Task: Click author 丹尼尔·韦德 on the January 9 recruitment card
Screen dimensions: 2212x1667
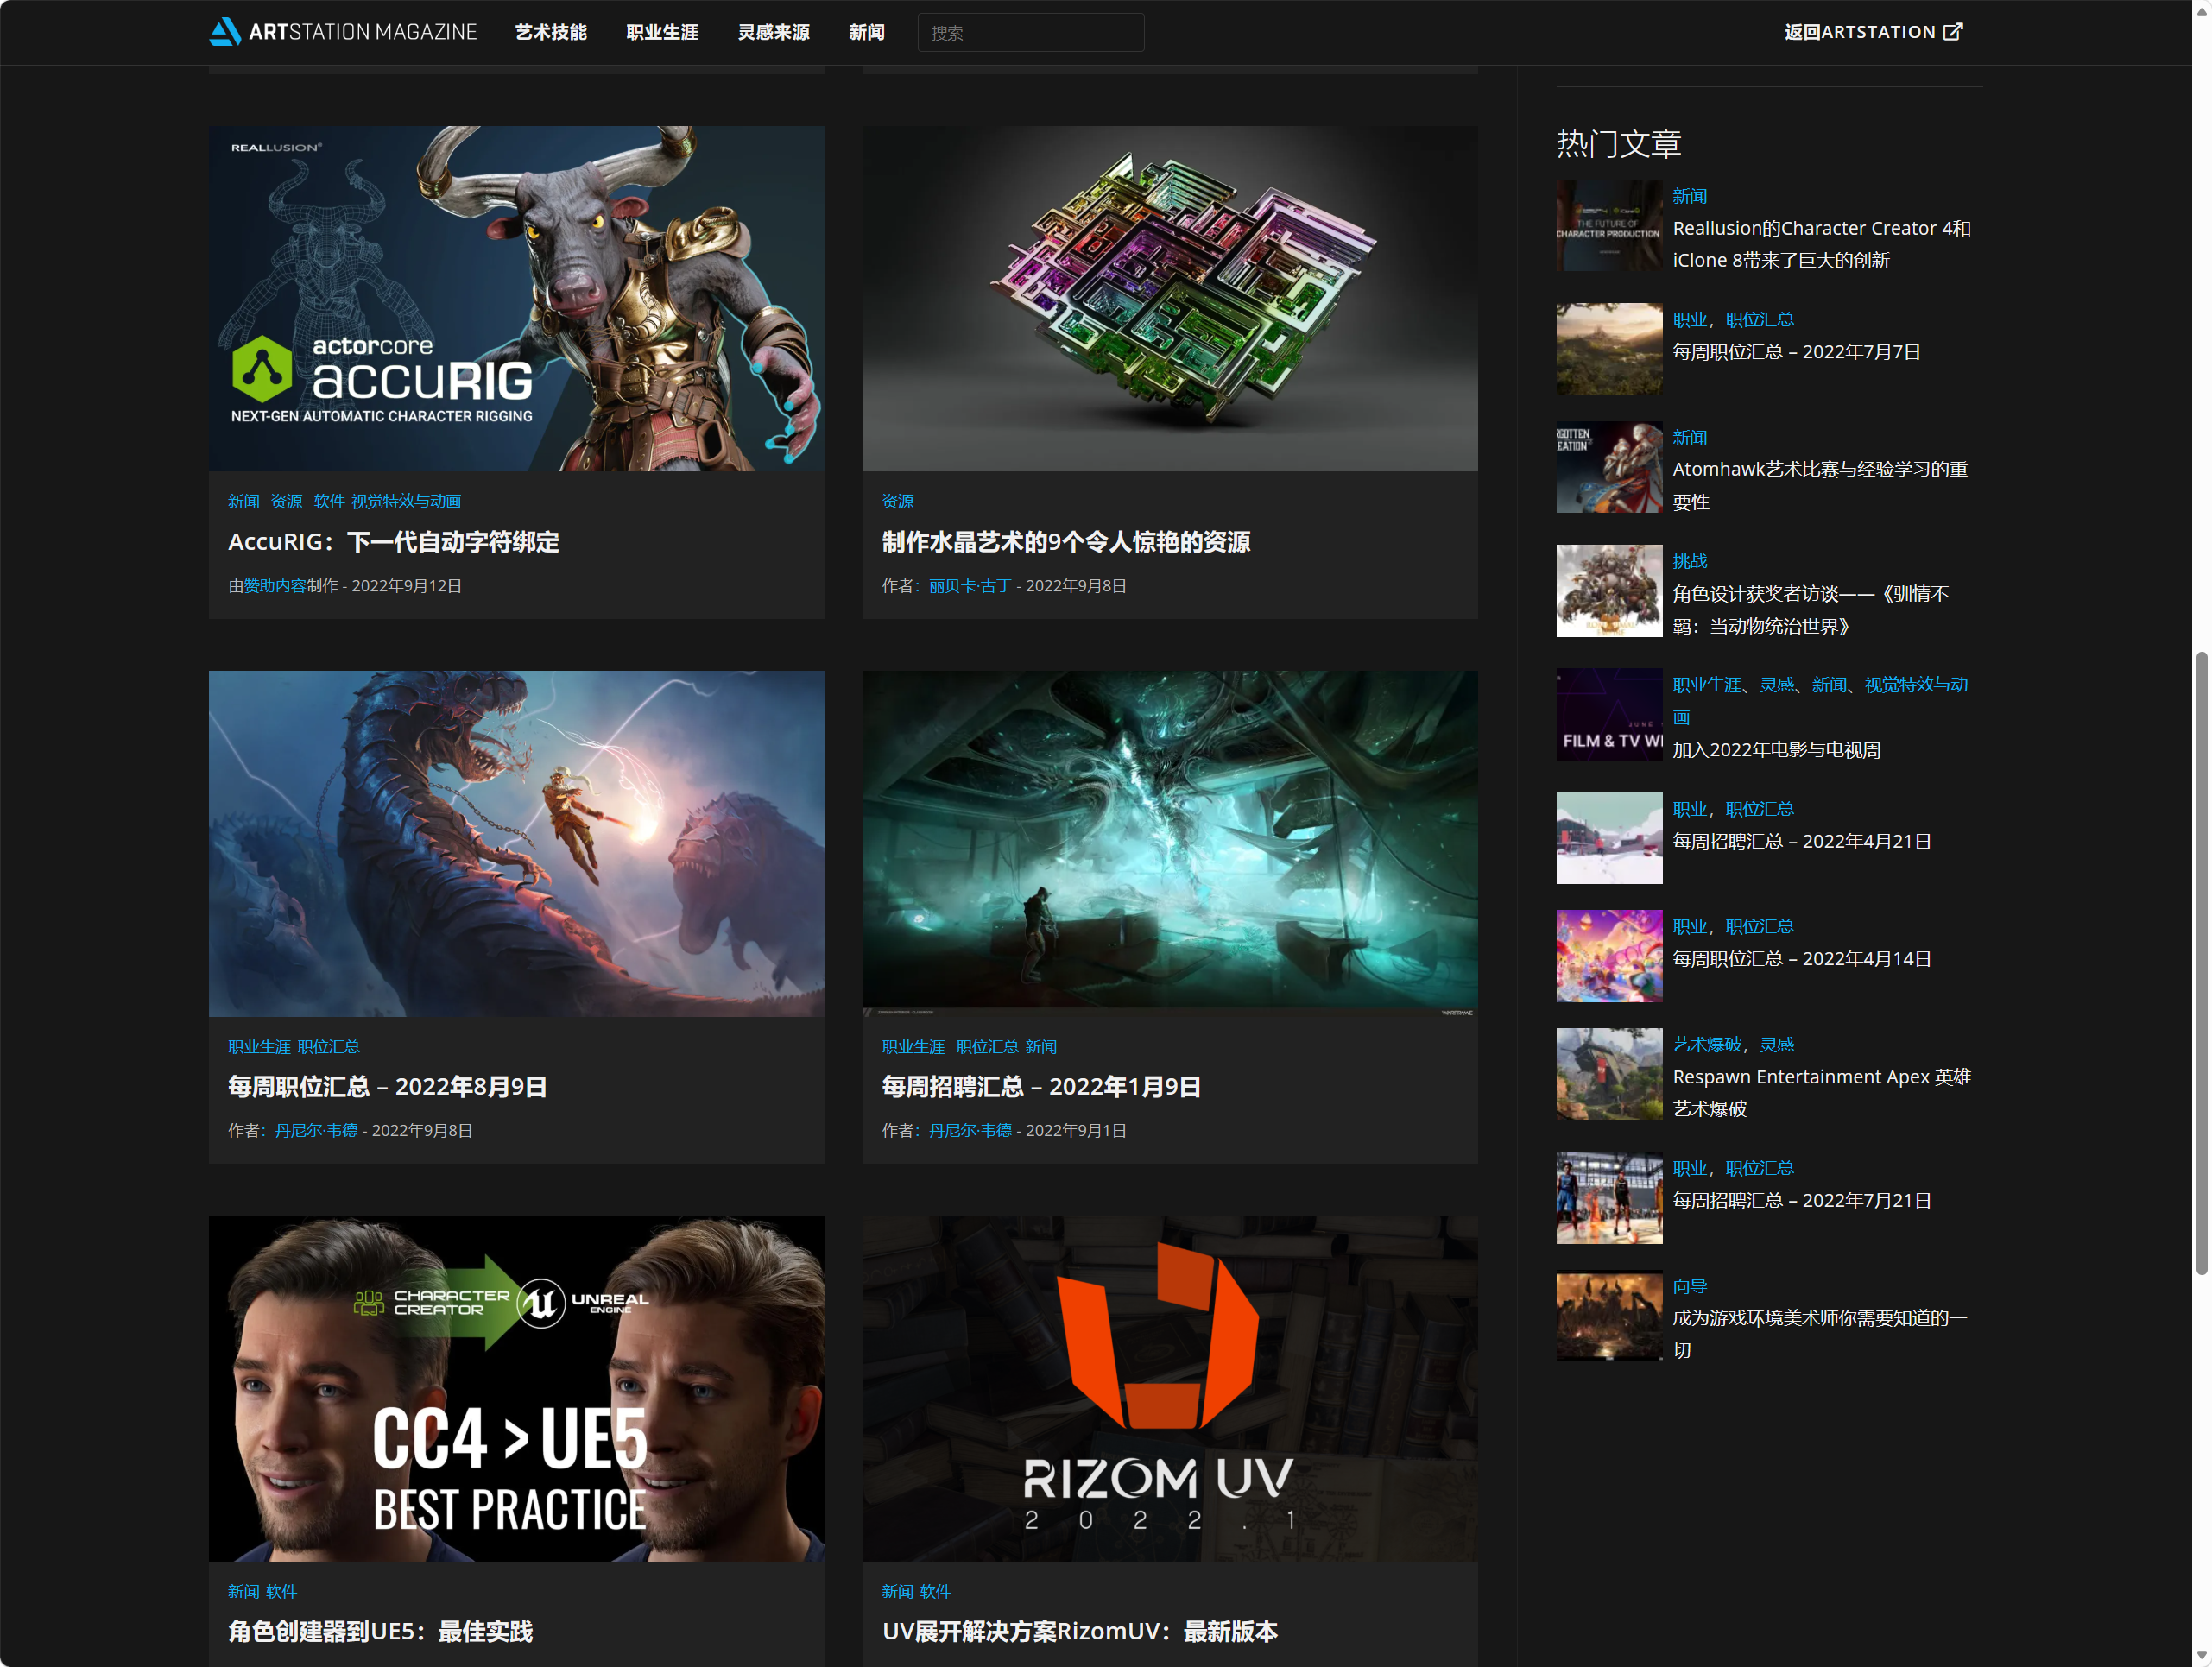Action: [970, 1130]
